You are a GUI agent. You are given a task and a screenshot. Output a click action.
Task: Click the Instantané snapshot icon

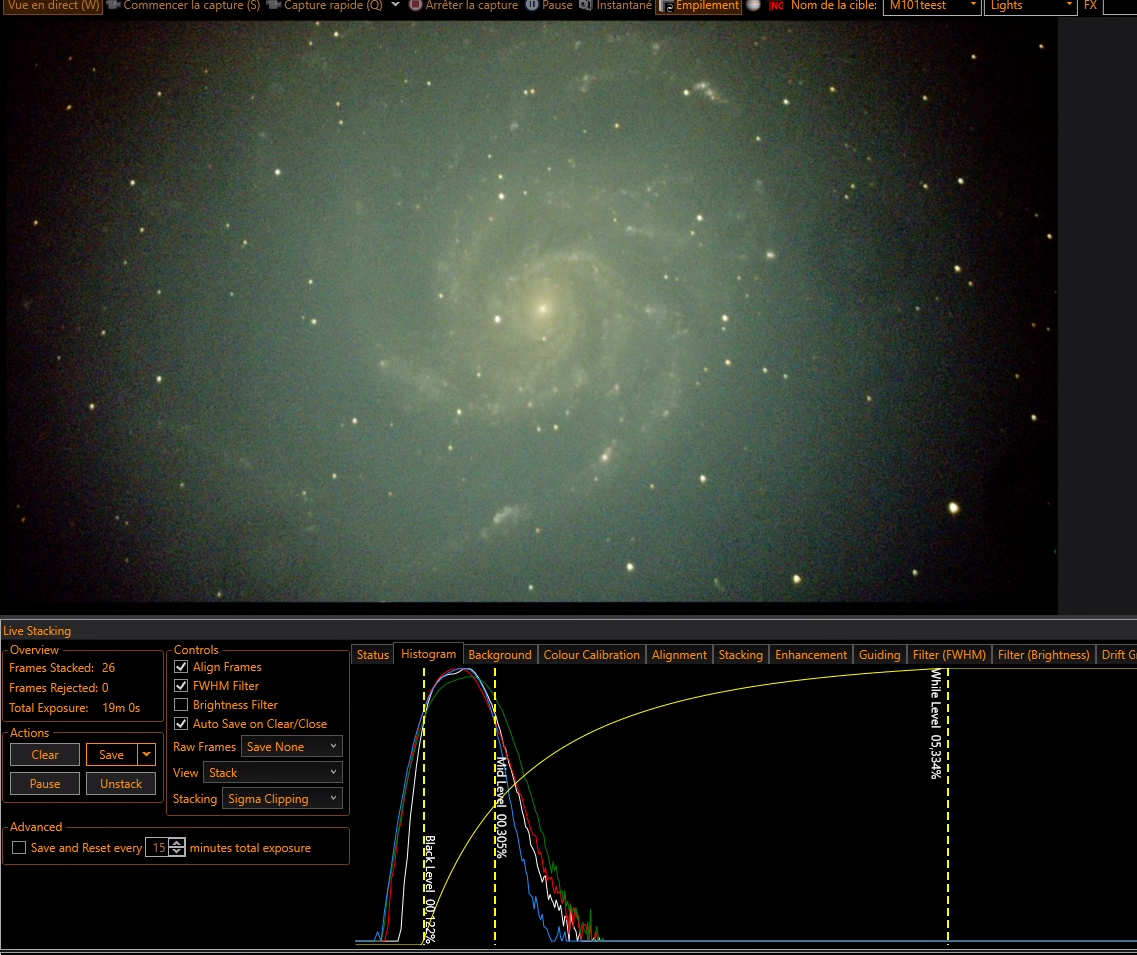coord(585,5)
